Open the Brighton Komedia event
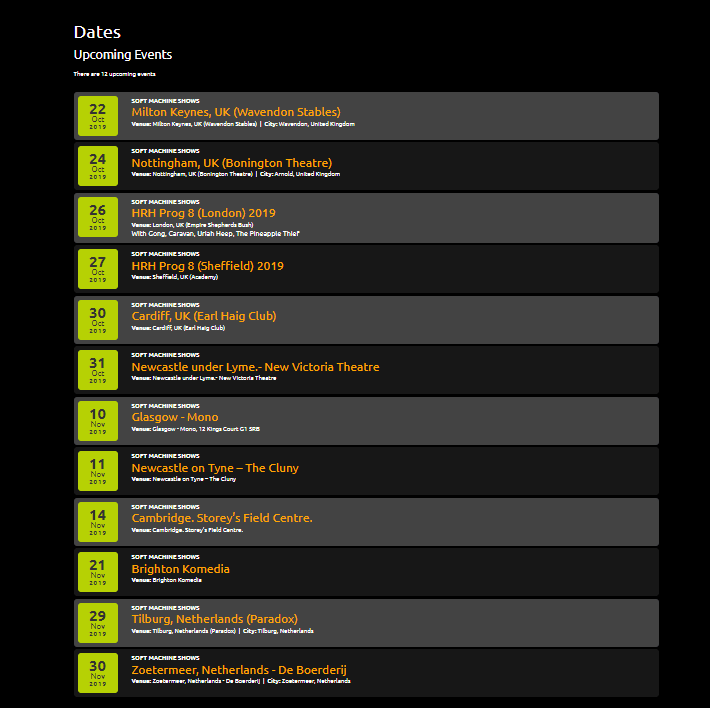 click(x=180, y=569)
